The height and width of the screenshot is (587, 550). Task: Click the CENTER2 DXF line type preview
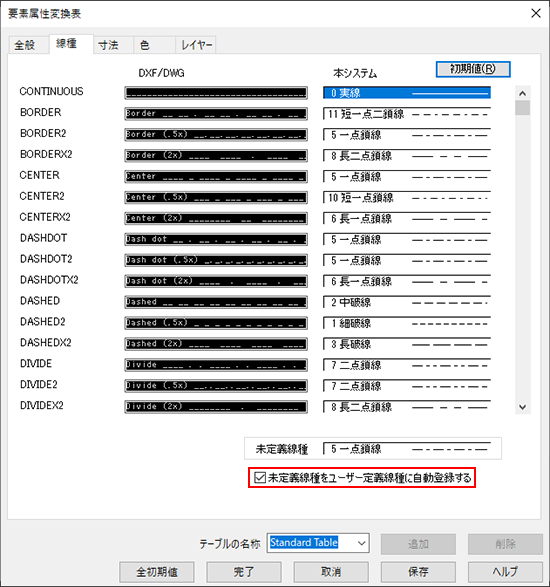(x=216, y=197)
